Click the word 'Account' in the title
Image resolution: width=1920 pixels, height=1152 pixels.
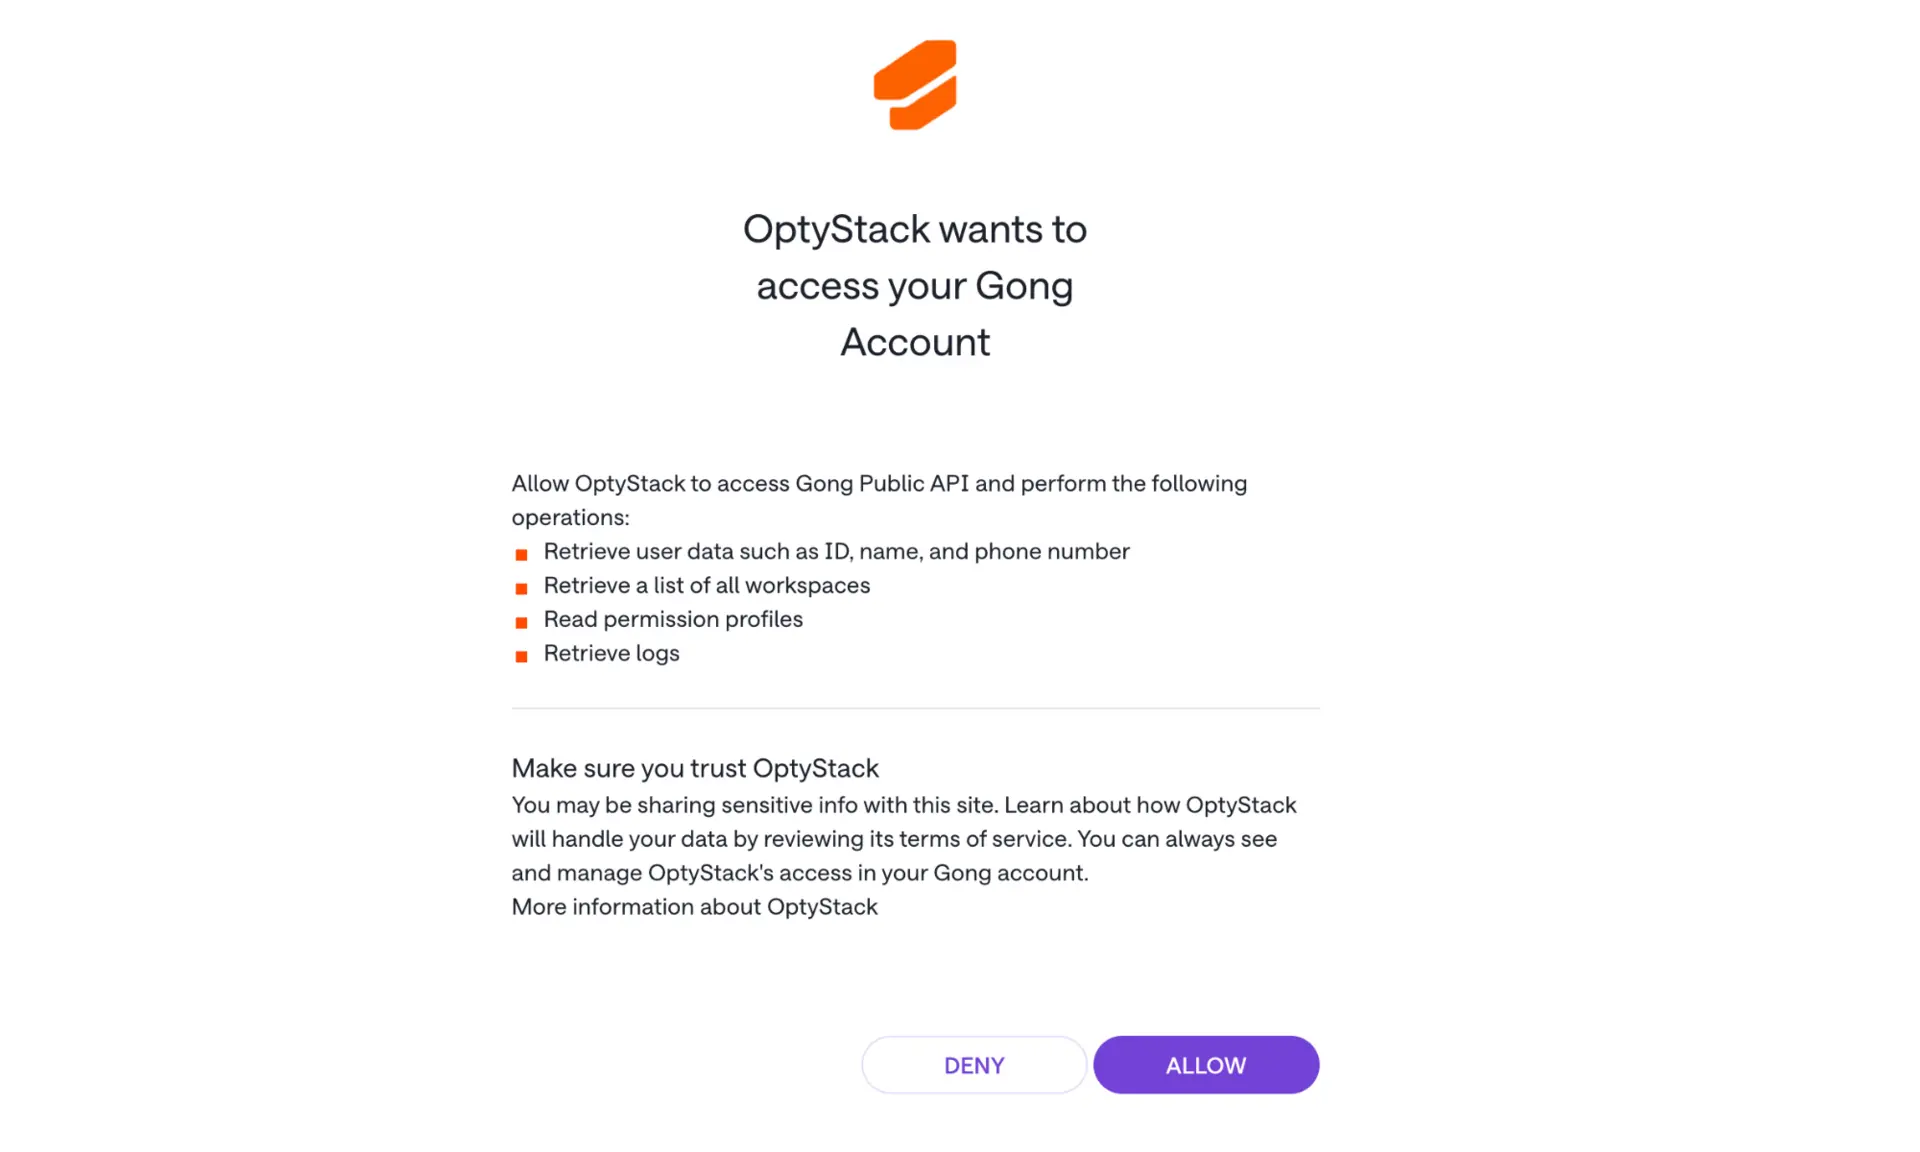pos(914,342)
